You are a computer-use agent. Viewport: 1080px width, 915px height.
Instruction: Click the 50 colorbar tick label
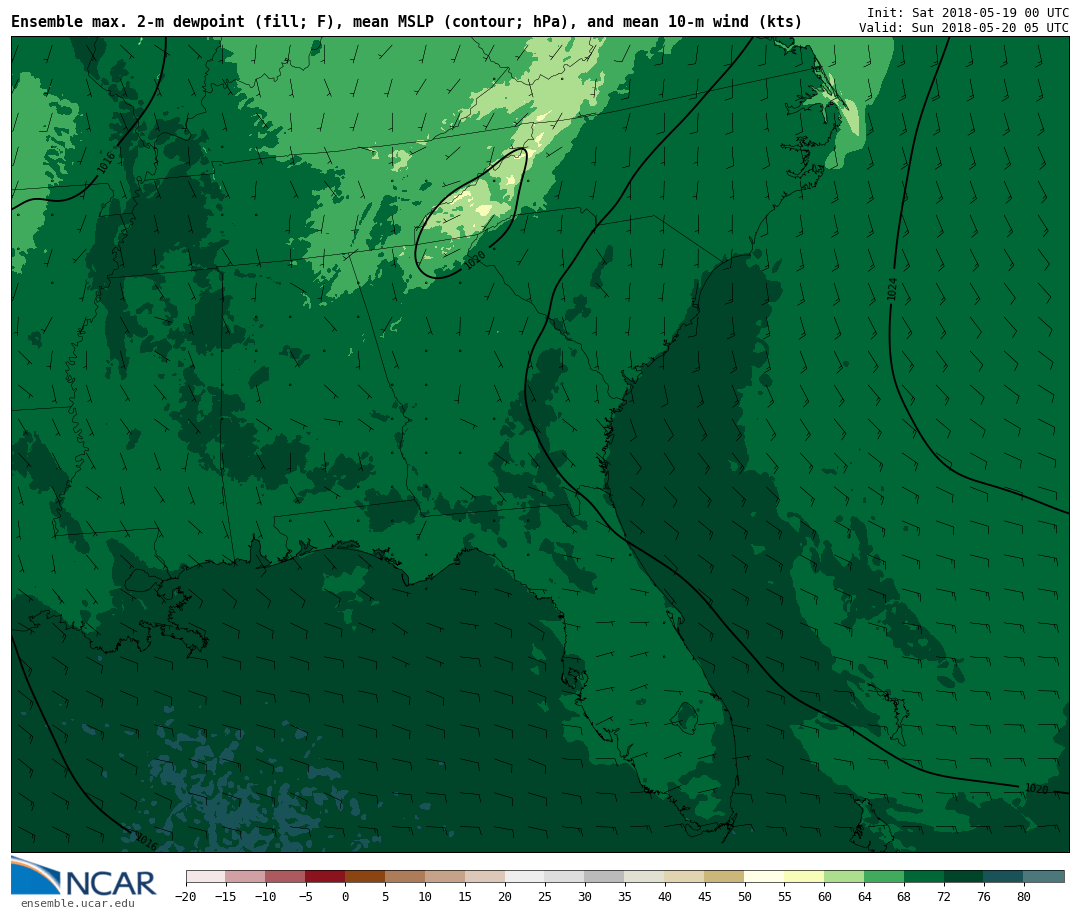click(745, 896)
